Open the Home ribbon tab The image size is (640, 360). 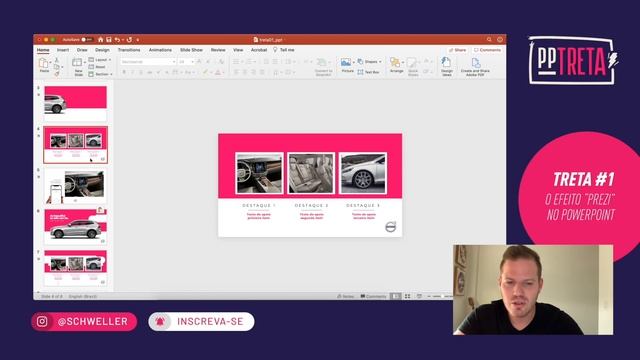[x=43, y=50]
